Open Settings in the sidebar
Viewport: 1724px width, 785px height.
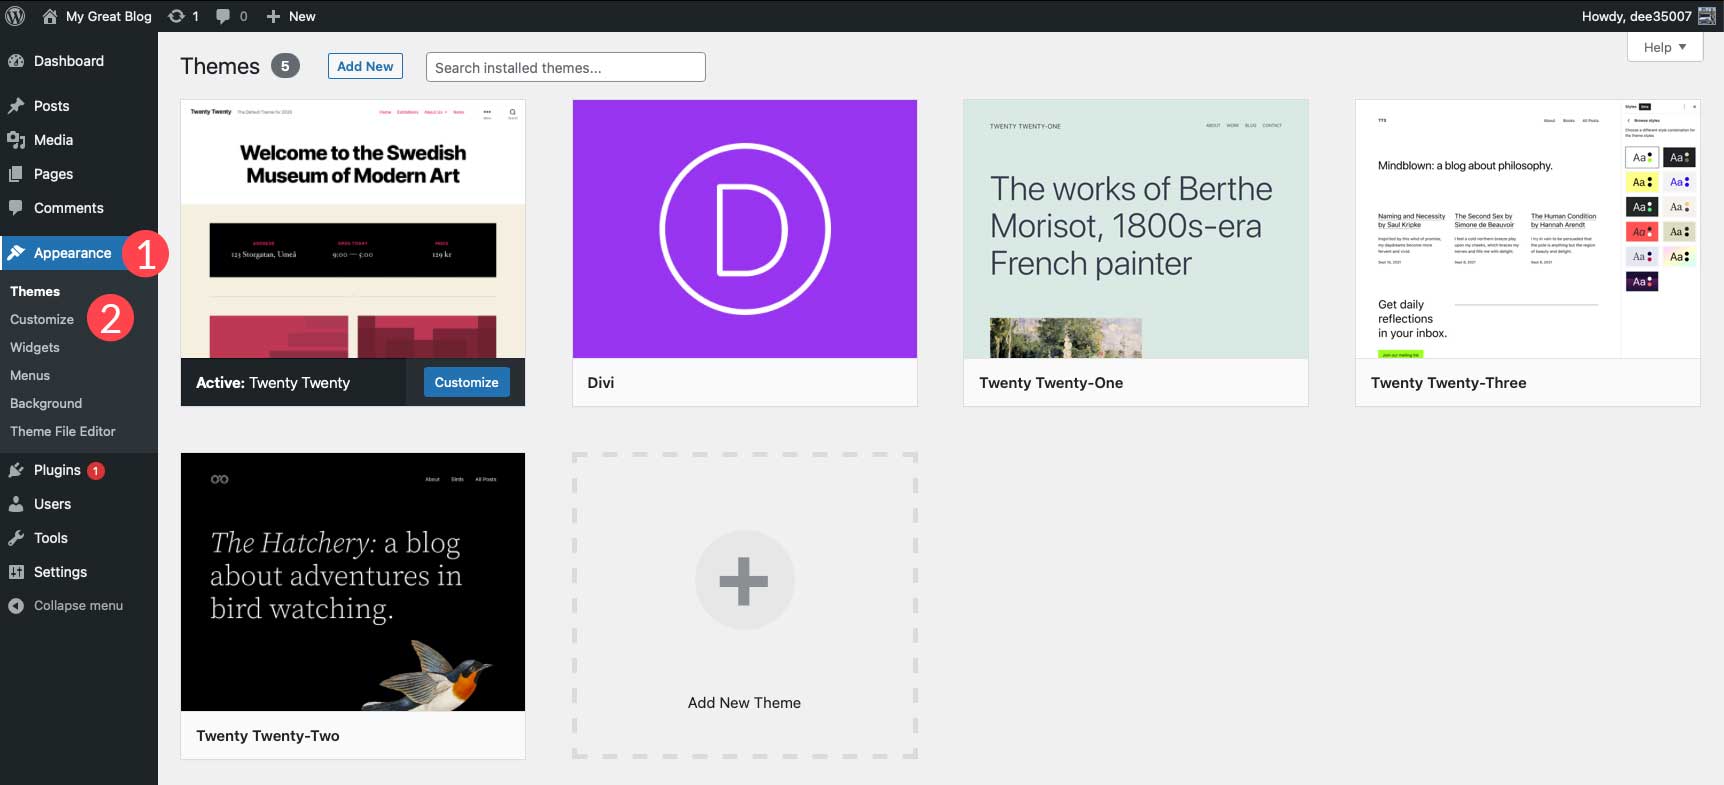[x=60, y=572]
